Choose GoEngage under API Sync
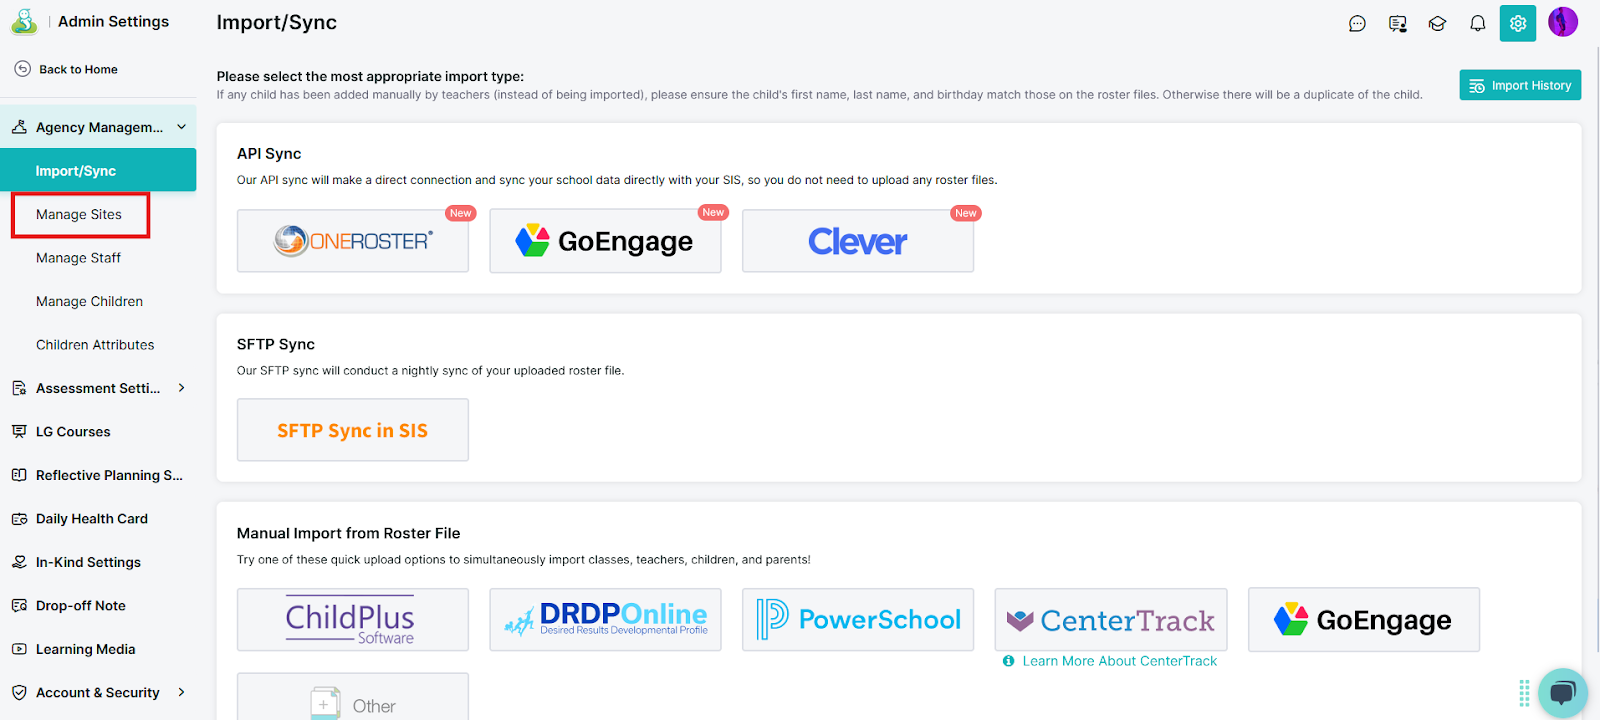This screenshot has height=720, width=1600. tap(605, 241)
